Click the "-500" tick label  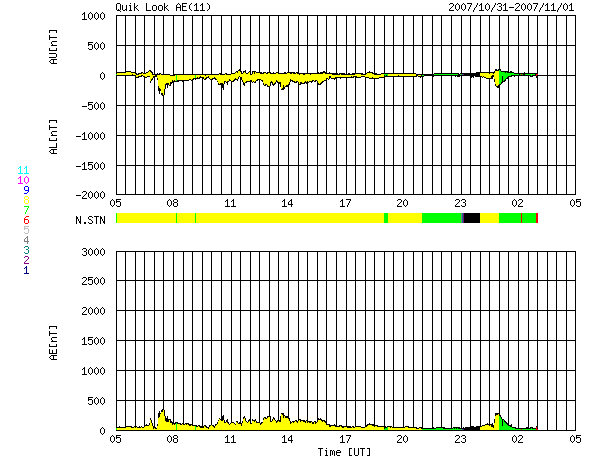(94, 106)
